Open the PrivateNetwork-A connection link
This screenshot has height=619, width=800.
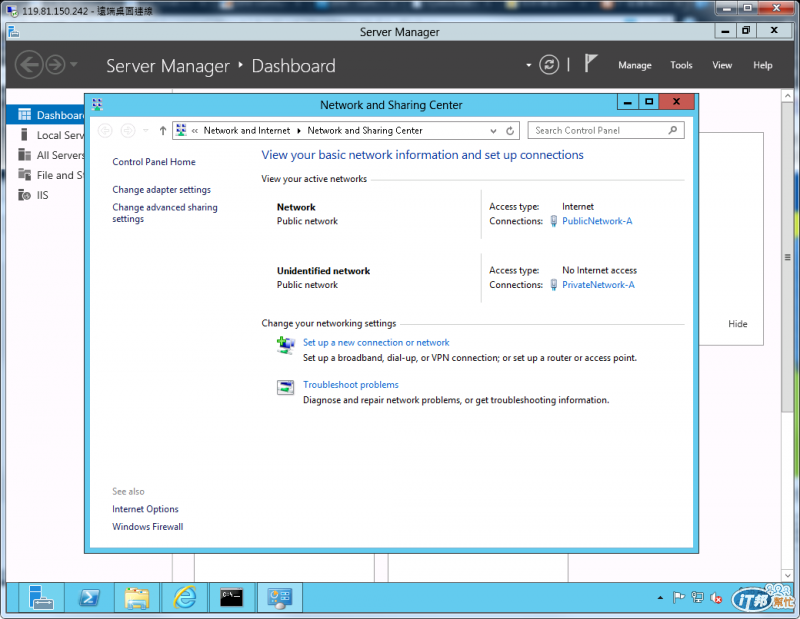tap(598, 285)
